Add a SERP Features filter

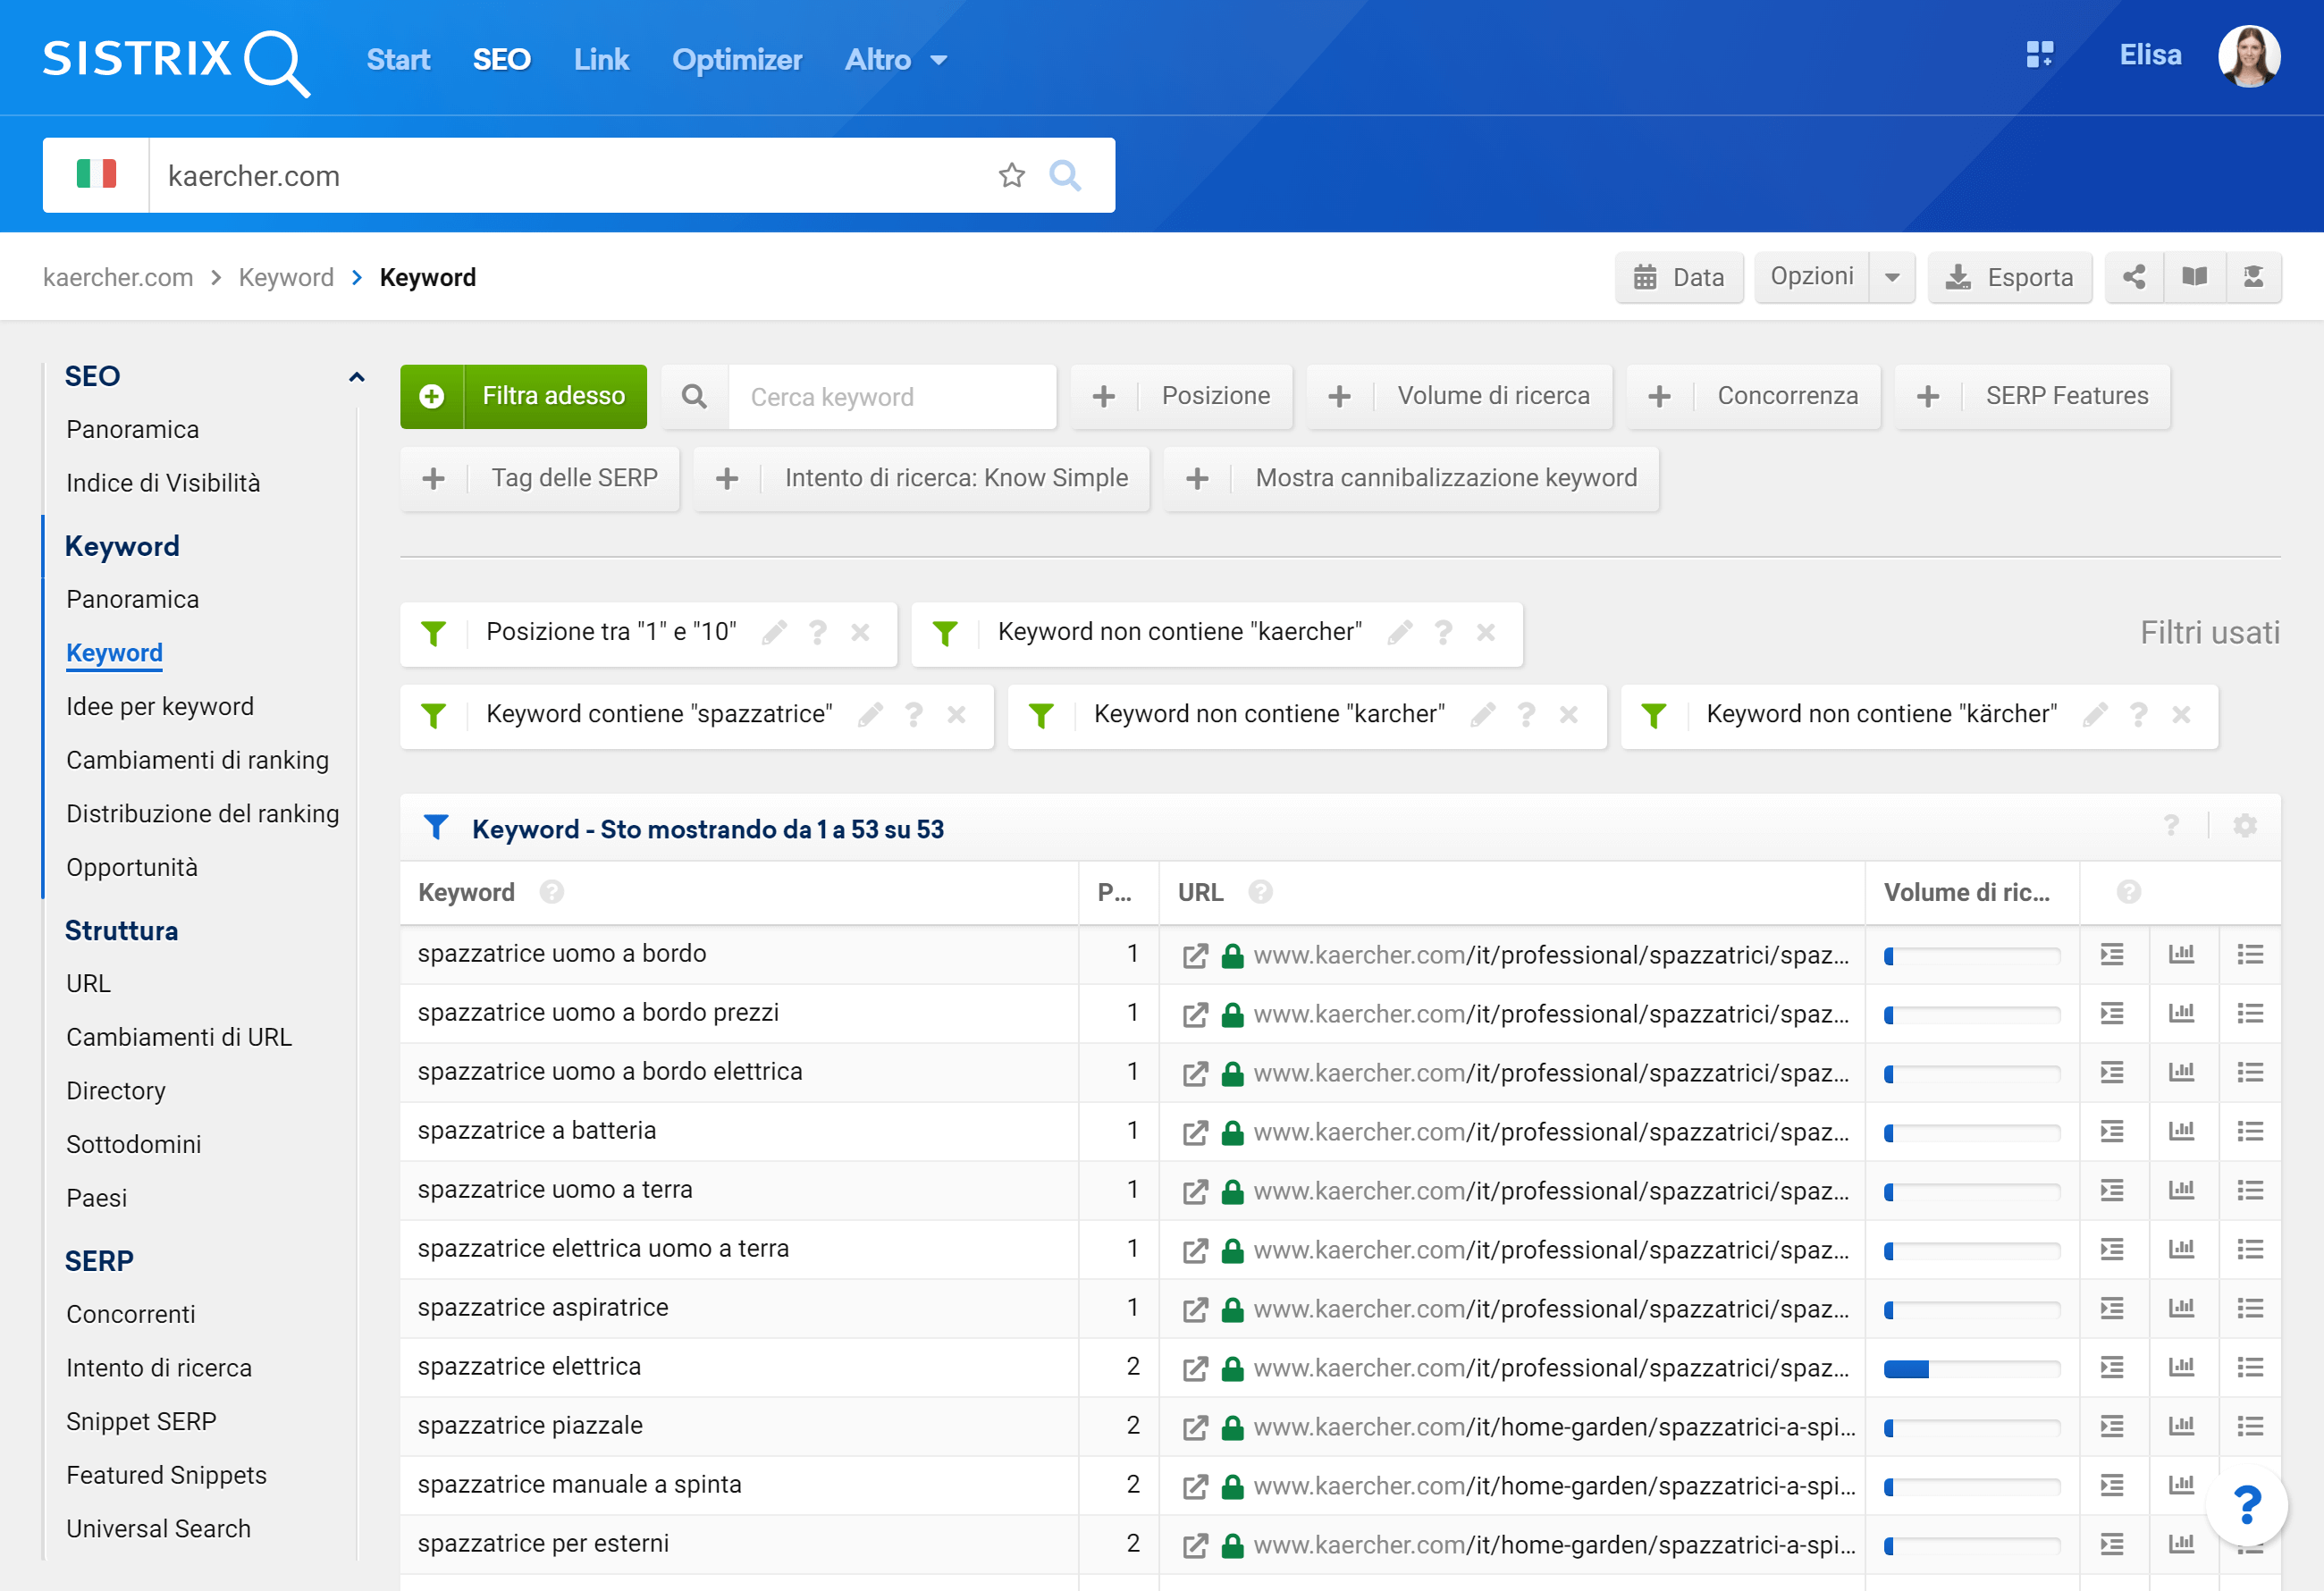point(2032,396)
